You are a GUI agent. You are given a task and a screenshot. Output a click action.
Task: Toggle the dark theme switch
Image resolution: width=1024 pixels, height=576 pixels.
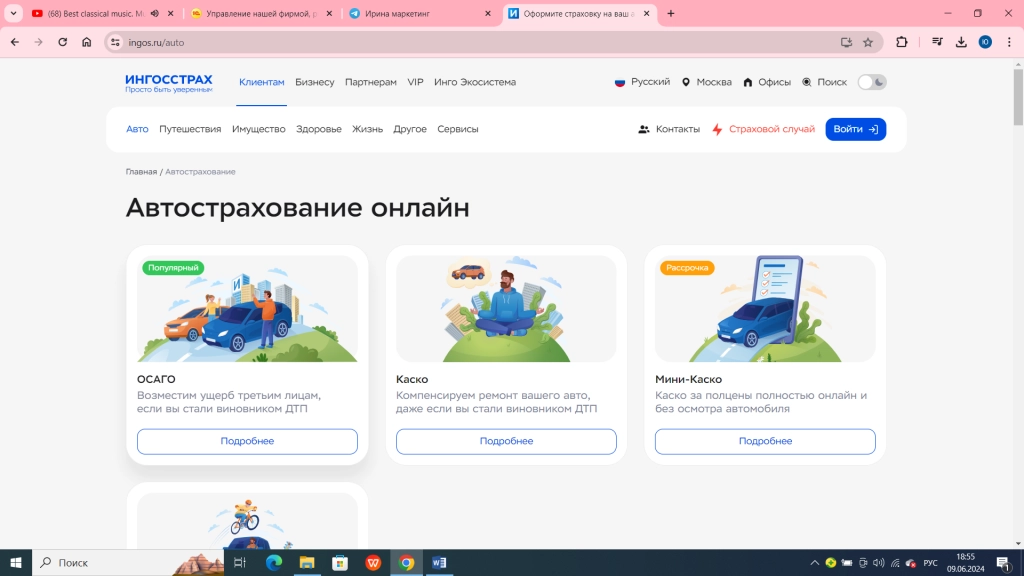[872, 82]
